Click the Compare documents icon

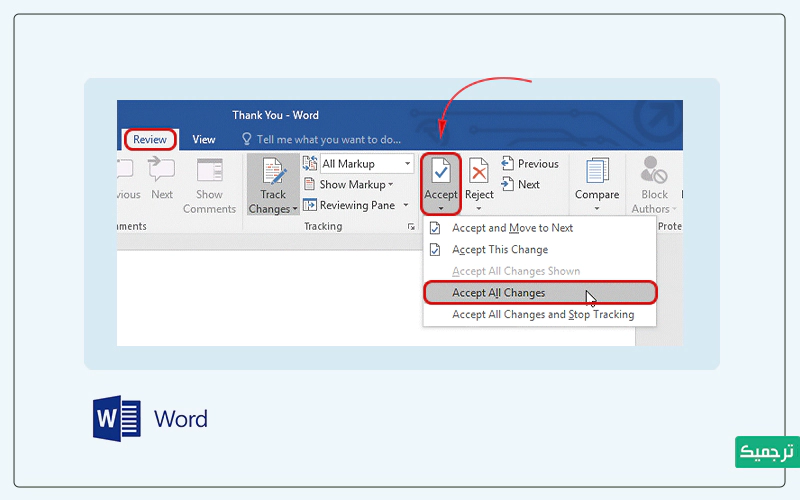[x=597, y=170]
